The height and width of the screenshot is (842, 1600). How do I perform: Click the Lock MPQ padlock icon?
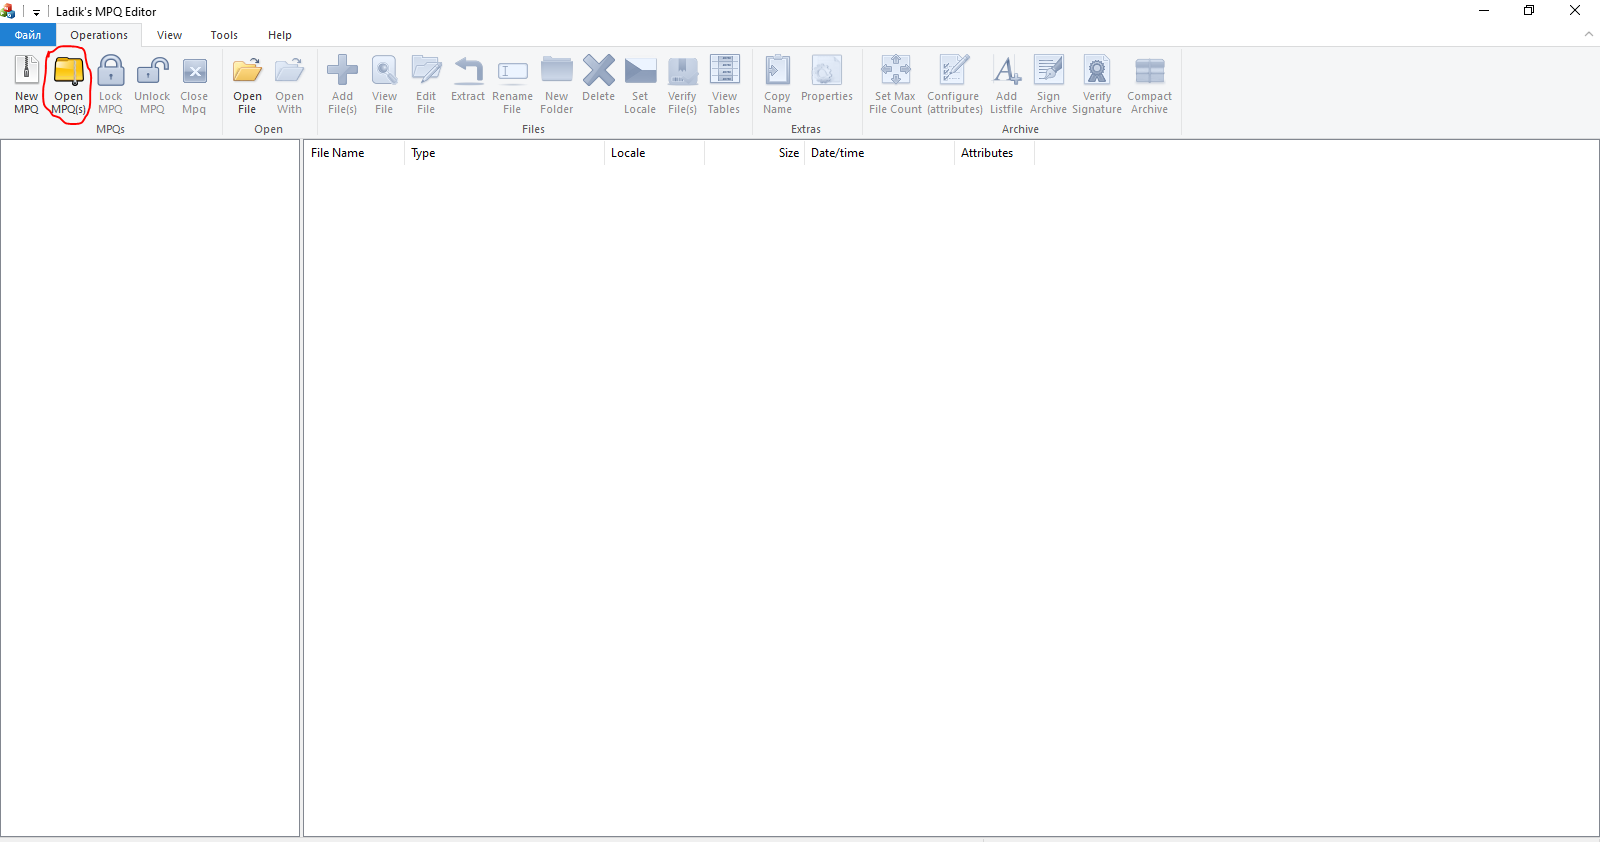111,71
